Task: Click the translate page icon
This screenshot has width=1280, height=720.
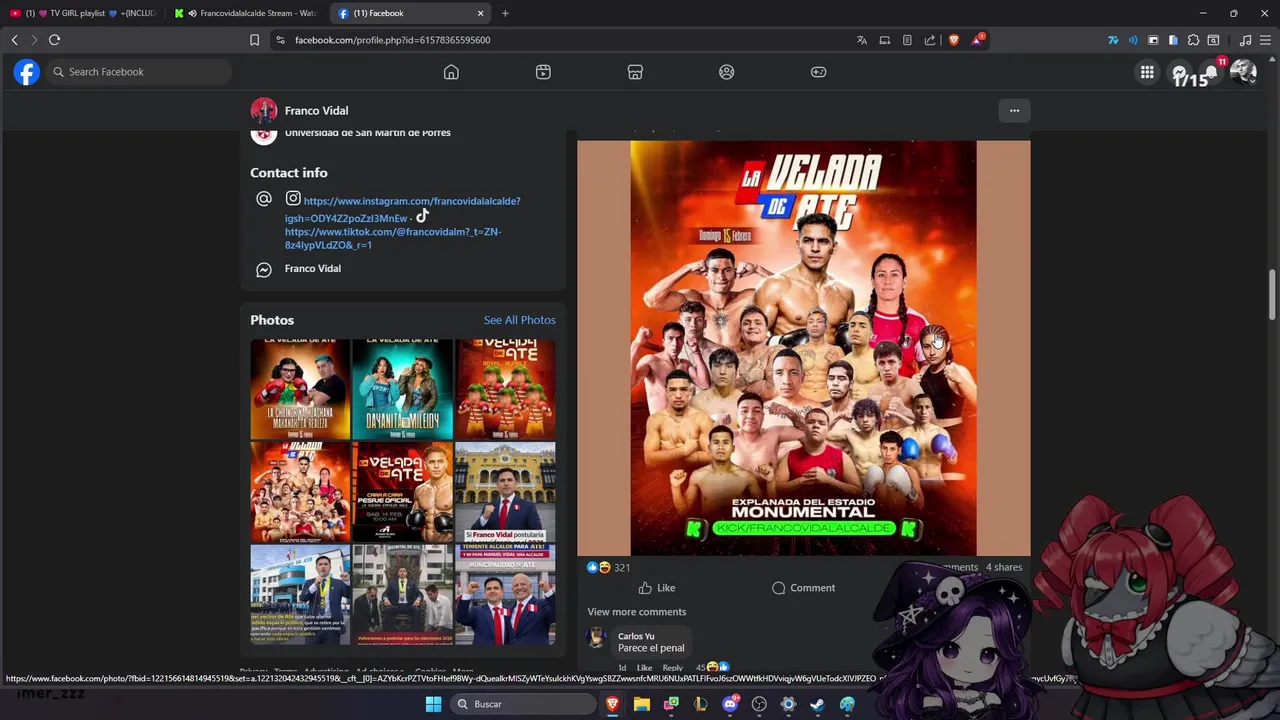Action: (861, 40)
